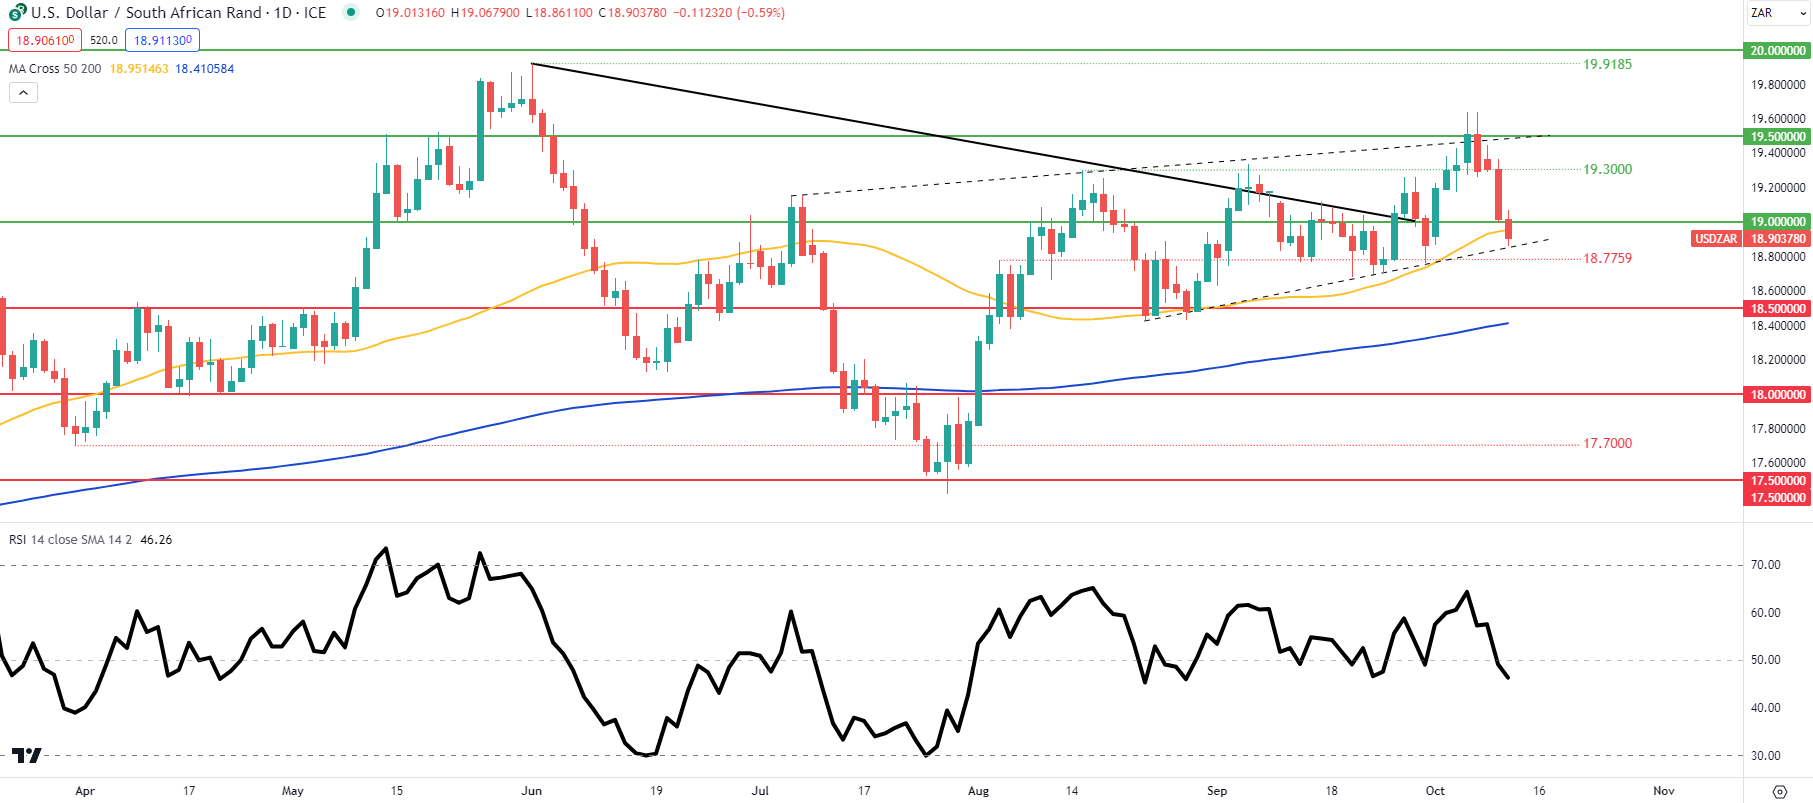Click the 17.800000 price scale value

point(1778,429)
